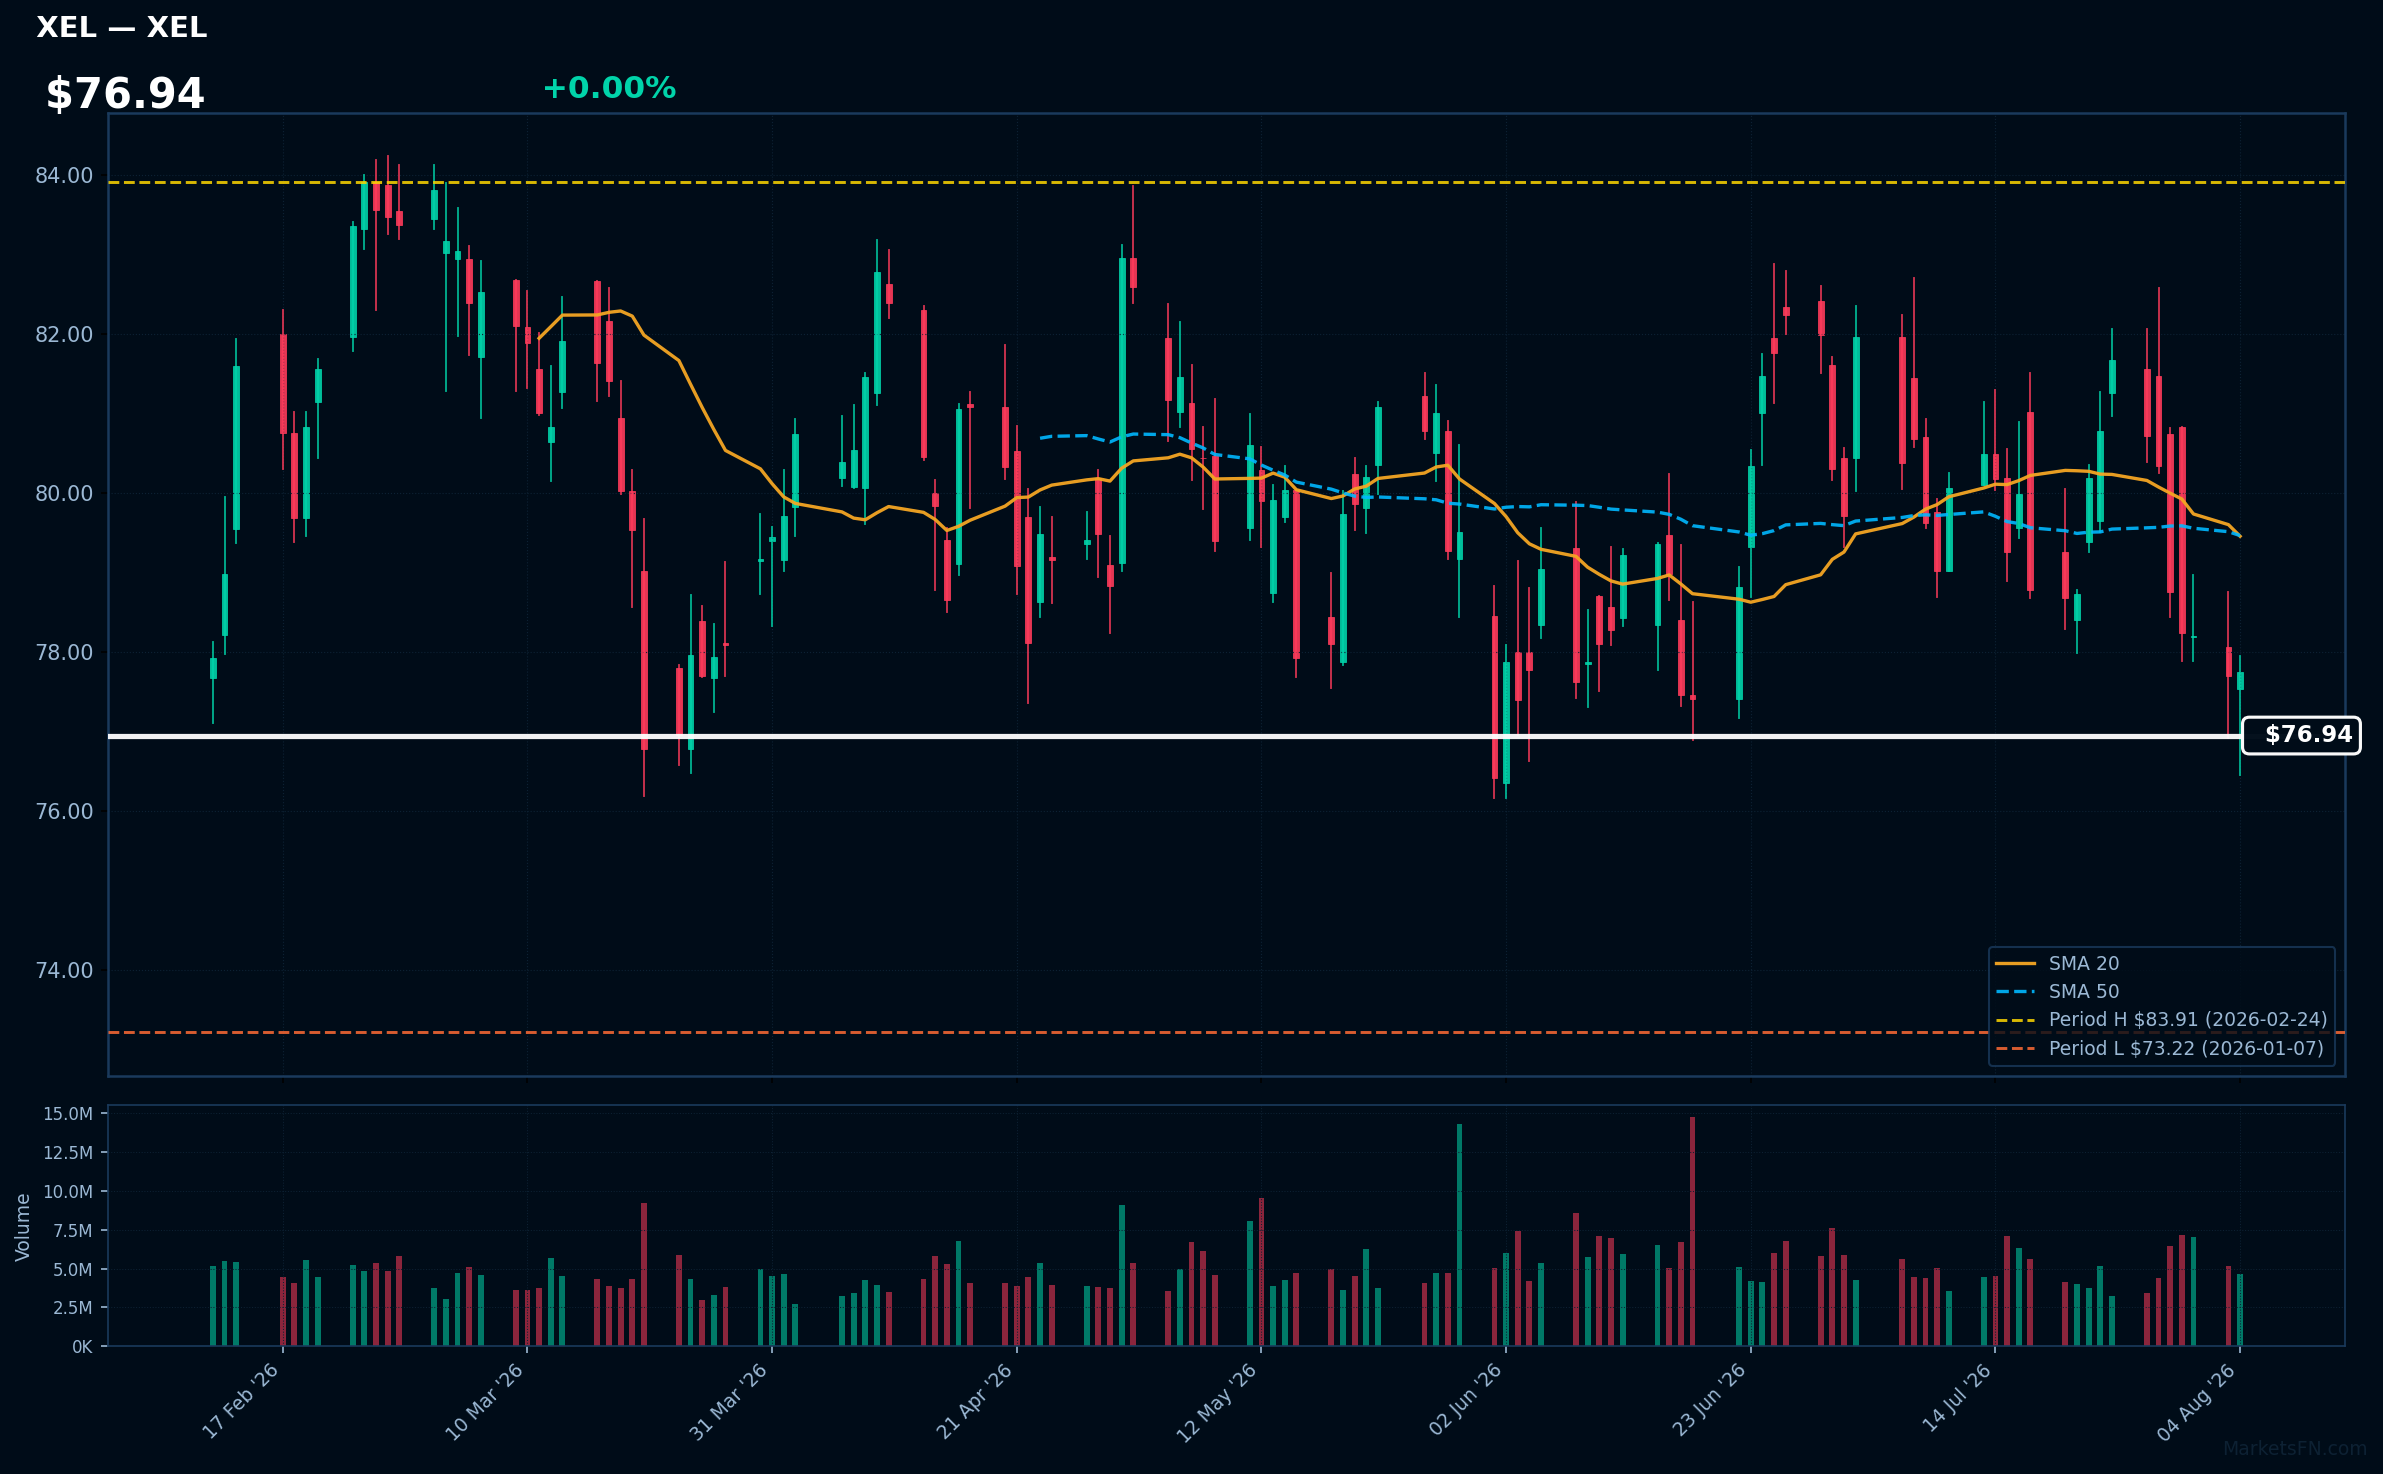
Task: Click the 80.00 price axis label
Action: pos(64,494)
